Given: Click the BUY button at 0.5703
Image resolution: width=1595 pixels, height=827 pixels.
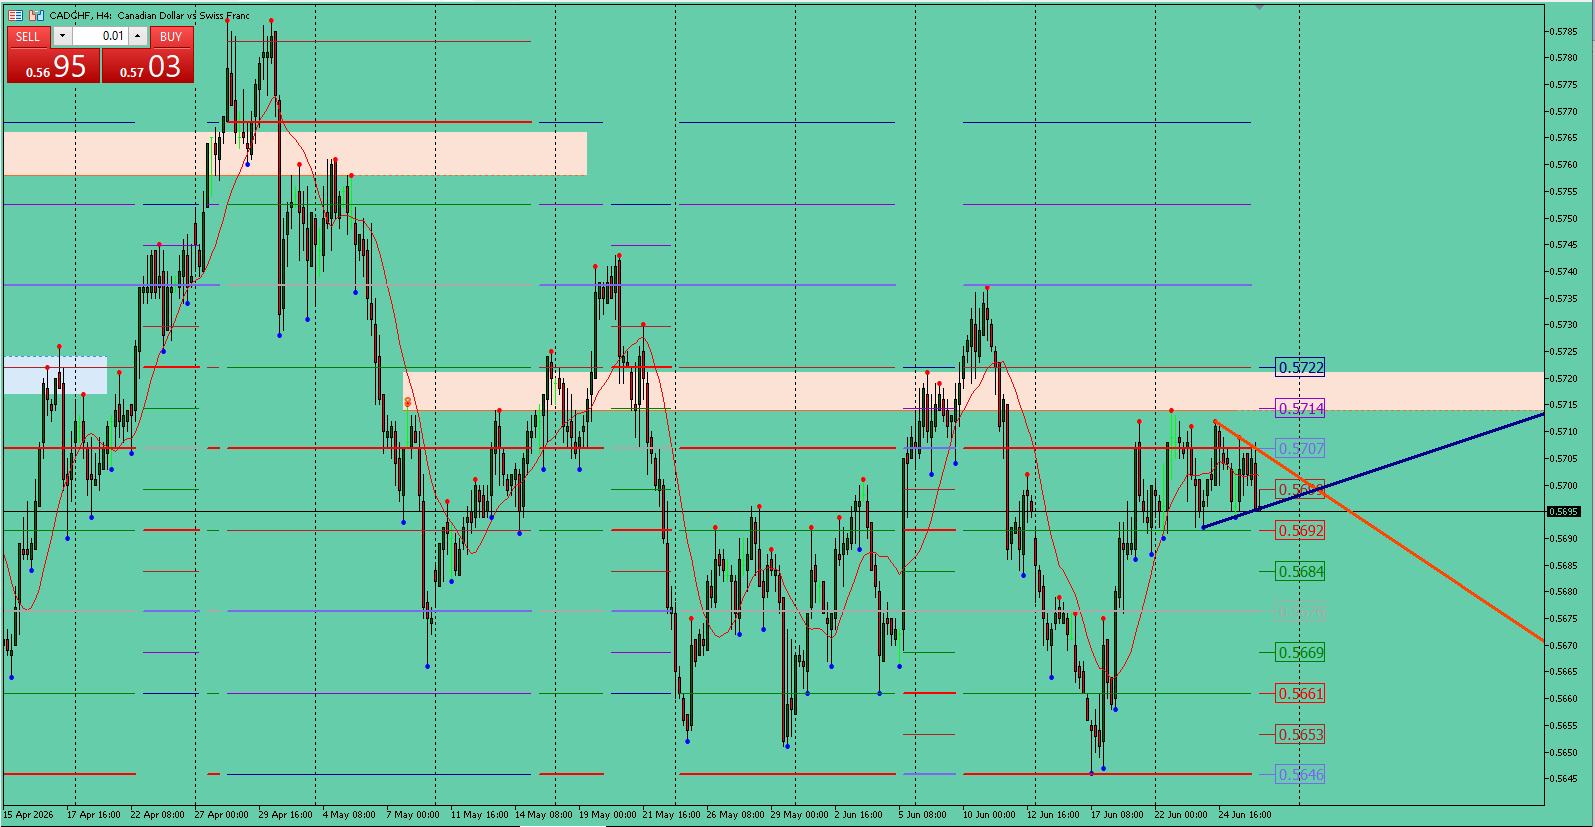Looking at the screenshot, I should pyautogui.click(x=148, y=66).
